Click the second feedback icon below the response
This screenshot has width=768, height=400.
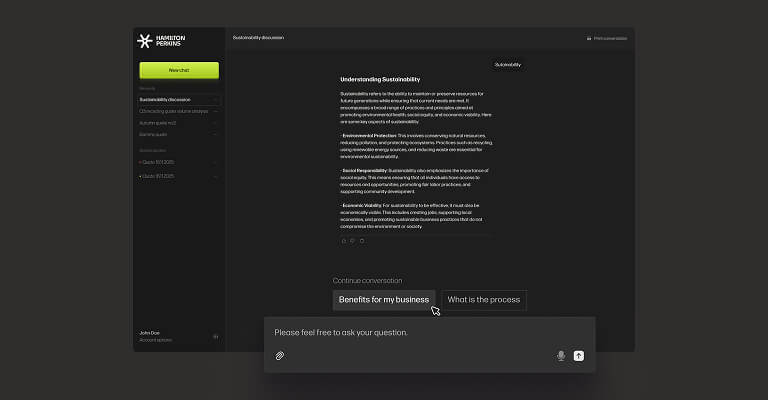coord(352,241)
